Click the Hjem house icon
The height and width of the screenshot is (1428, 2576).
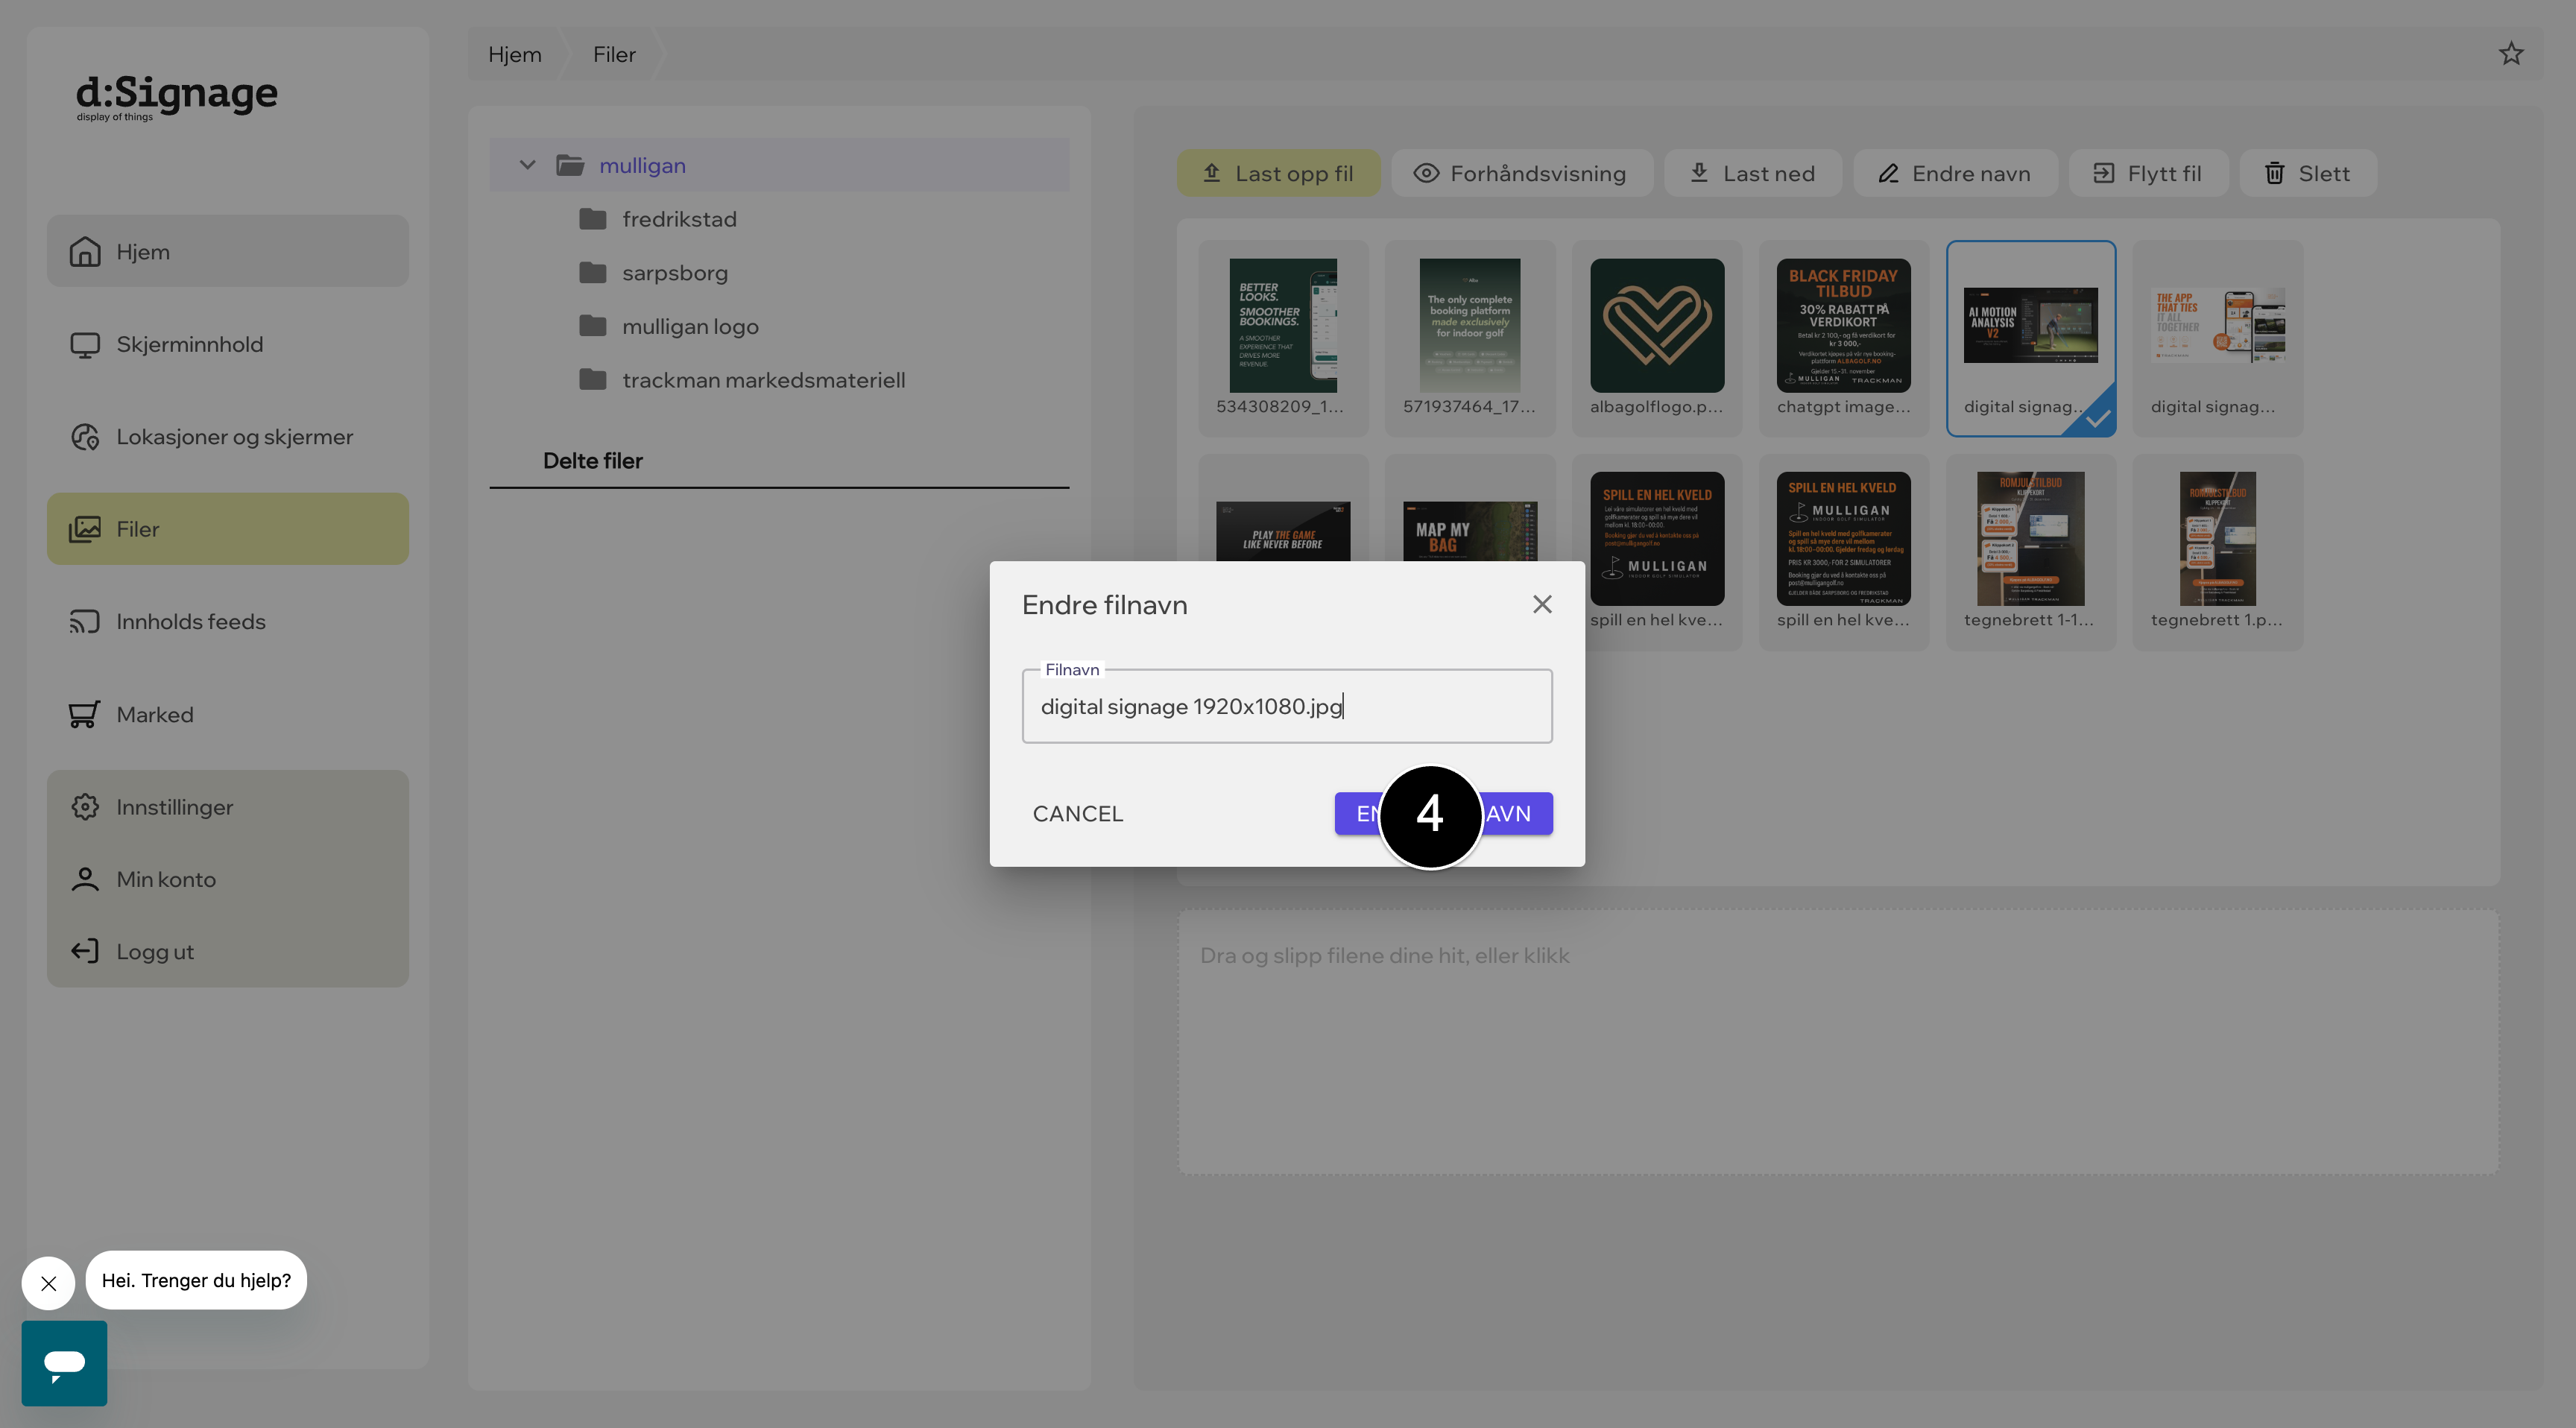pyautogui.click(x=85, y=251)
